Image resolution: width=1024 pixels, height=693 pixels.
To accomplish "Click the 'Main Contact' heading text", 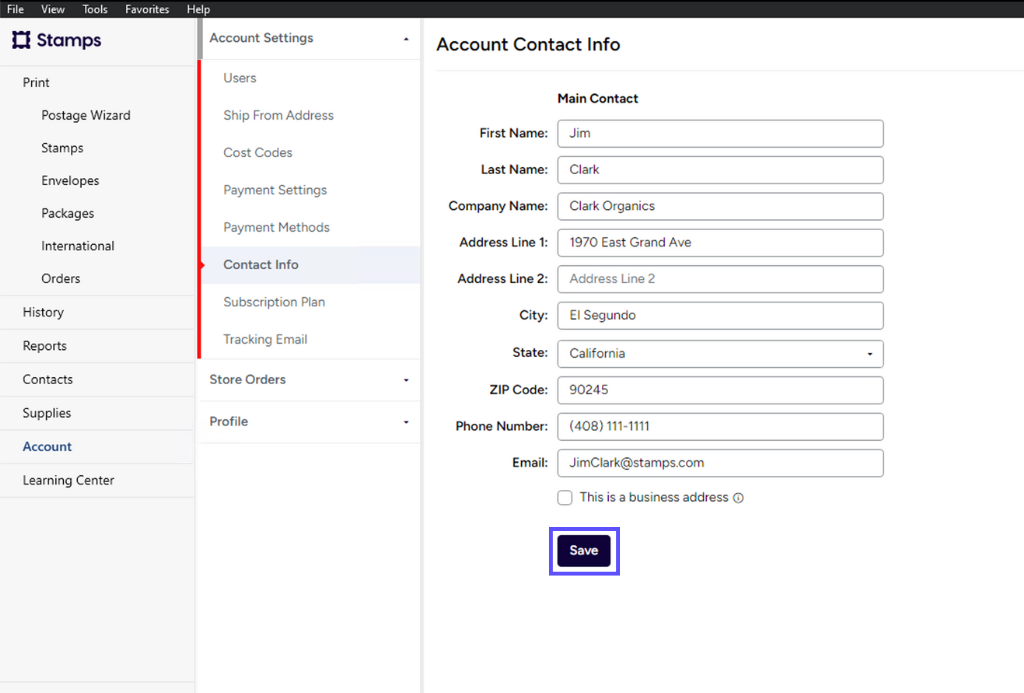I will pyautogui.click(x=598, y=99).
